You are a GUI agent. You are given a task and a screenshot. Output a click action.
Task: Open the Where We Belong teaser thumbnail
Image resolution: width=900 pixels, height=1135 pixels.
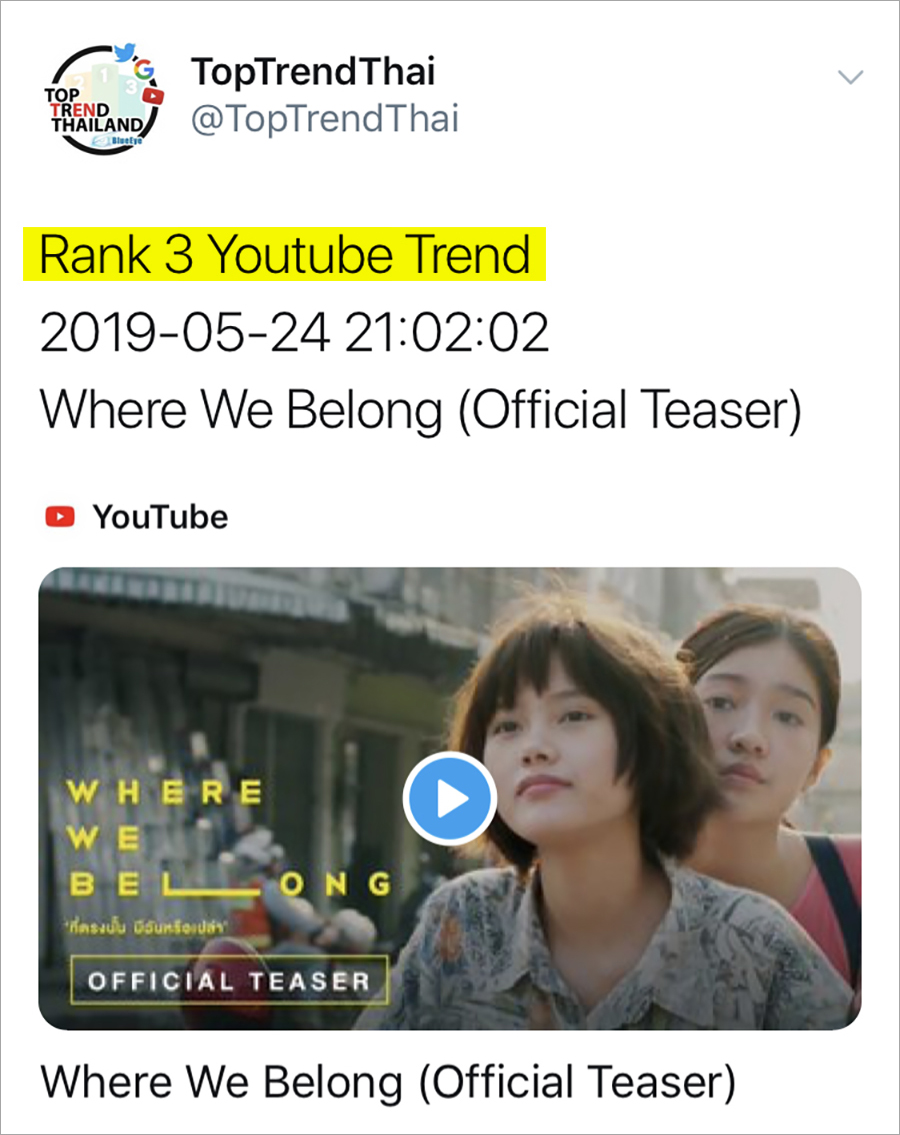point(450,798)
